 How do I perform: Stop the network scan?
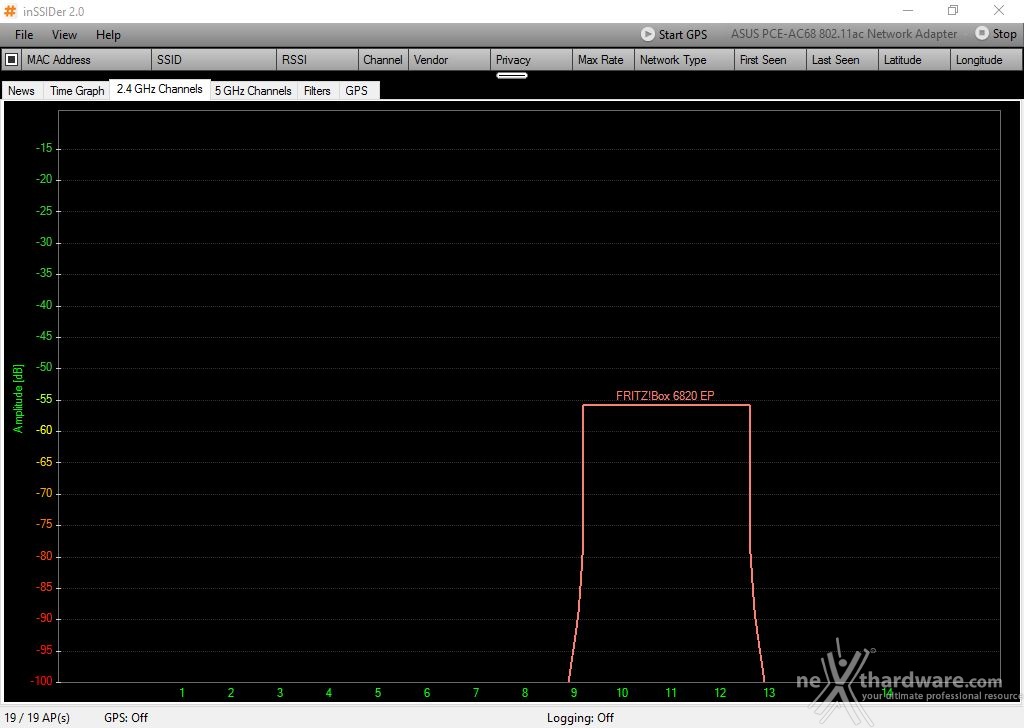click(996, 33)
